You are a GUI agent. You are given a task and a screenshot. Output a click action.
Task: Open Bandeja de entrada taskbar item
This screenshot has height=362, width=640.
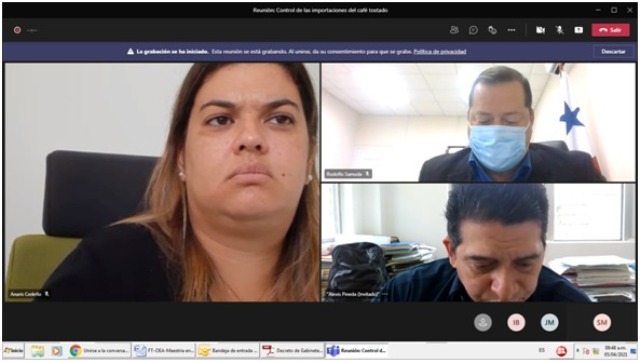tap(228, 351)
